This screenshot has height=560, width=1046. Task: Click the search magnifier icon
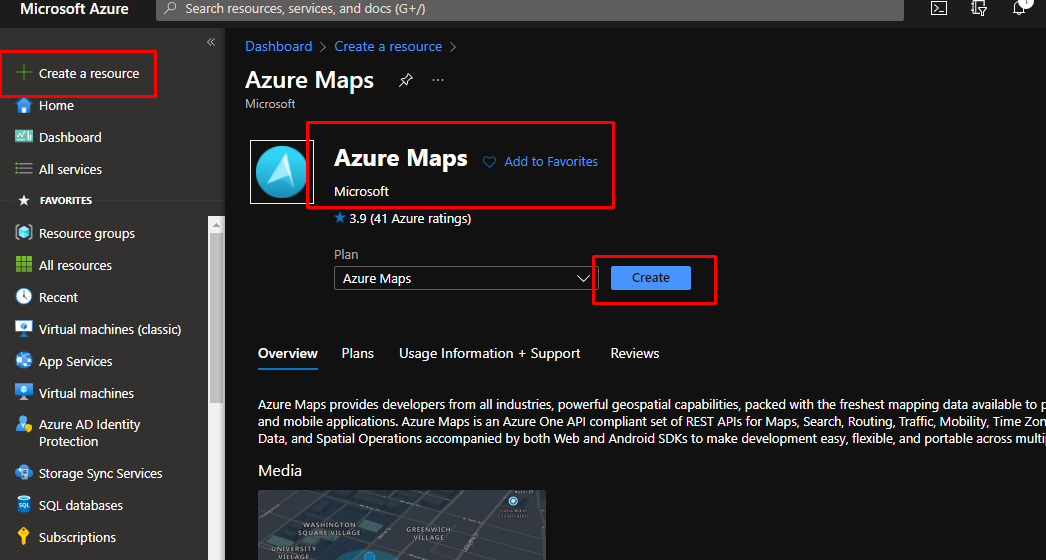pyautogui.click(x=171, y=9)
